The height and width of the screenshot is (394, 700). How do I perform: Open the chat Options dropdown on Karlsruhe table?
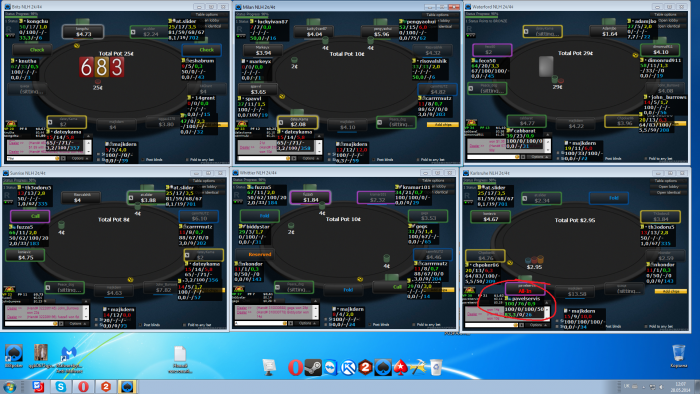pos(538,325)
